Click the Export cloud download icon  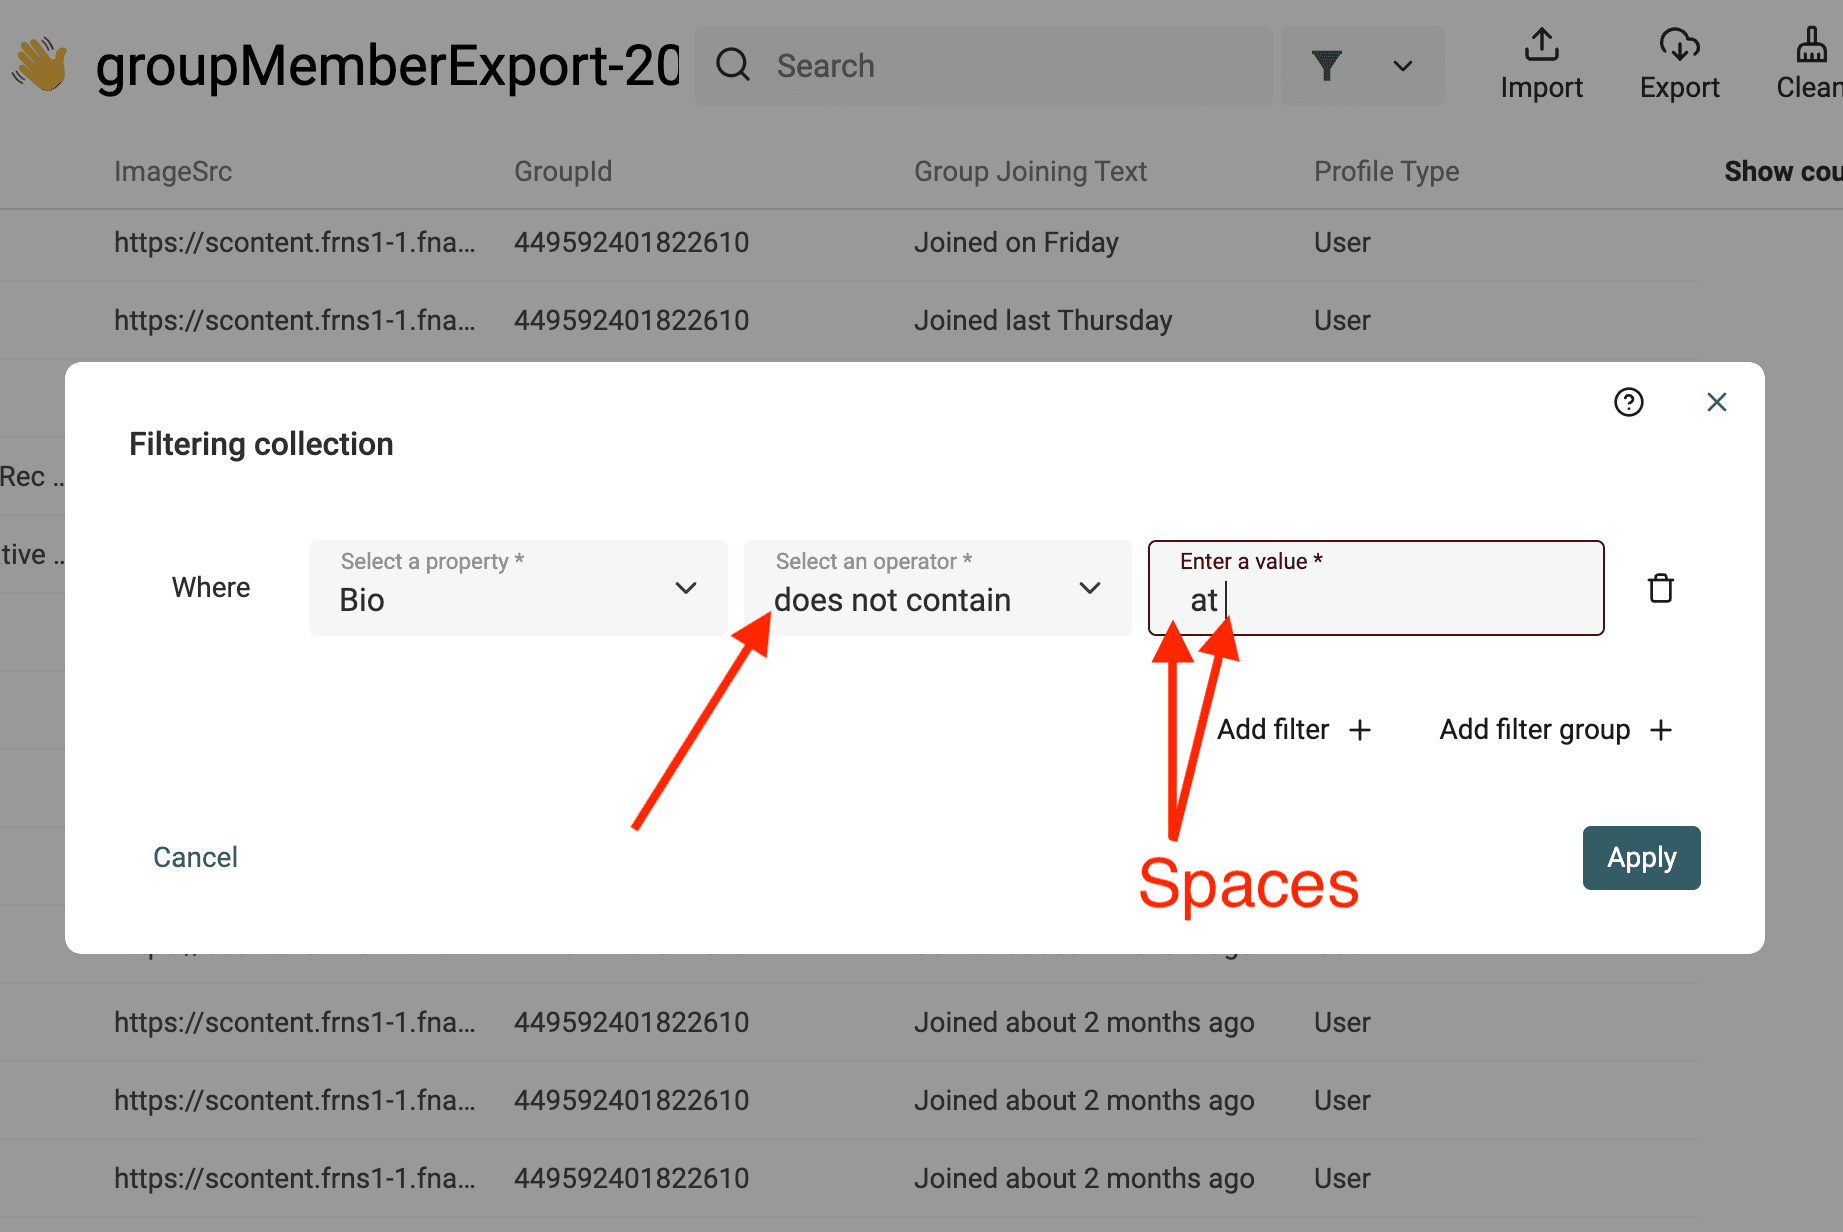(x=1679, y=45)
